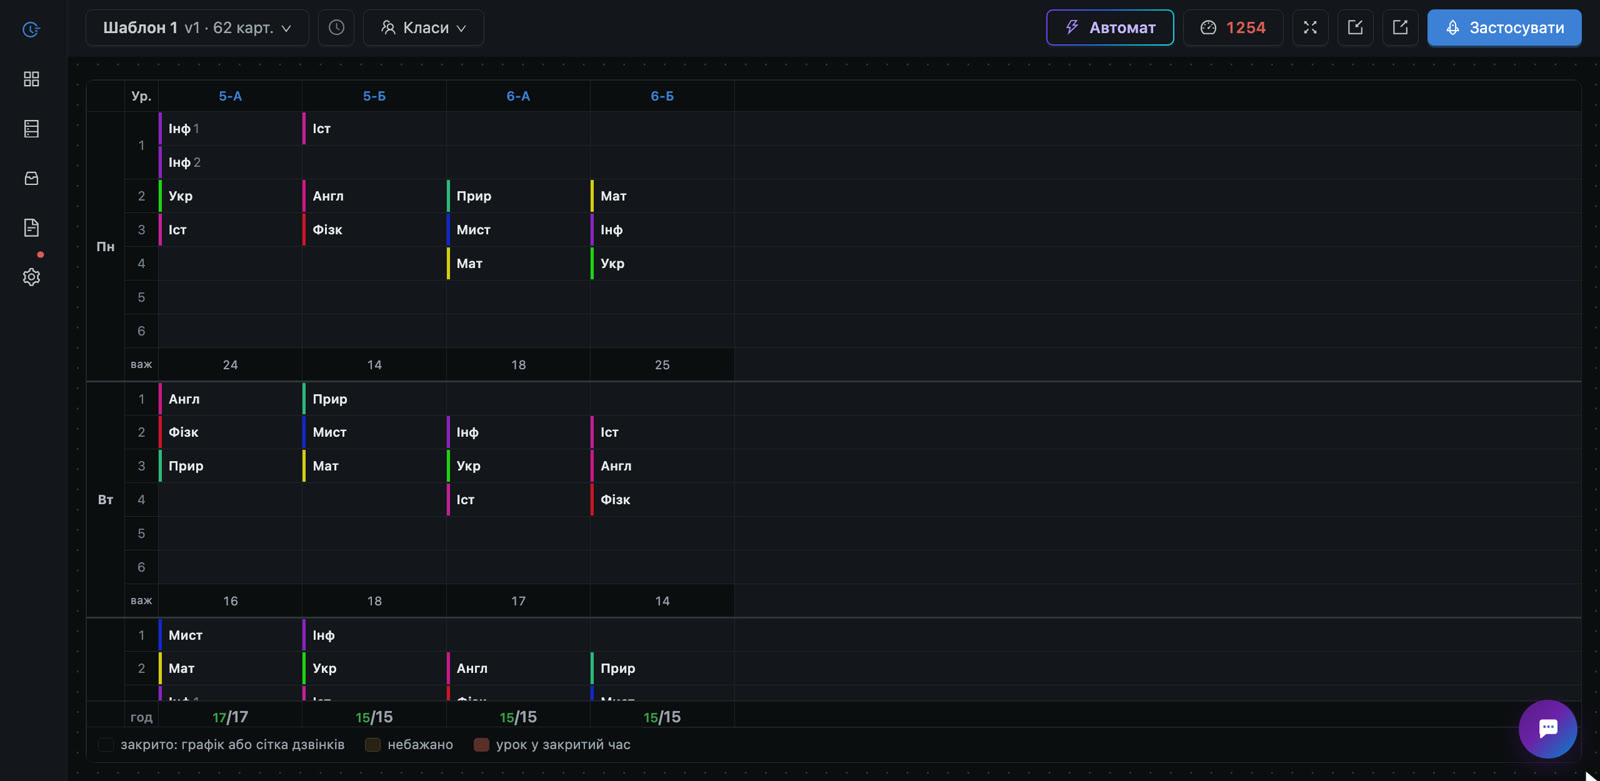
Task: Click the Monday weight value 25
Action: point(662,365)
